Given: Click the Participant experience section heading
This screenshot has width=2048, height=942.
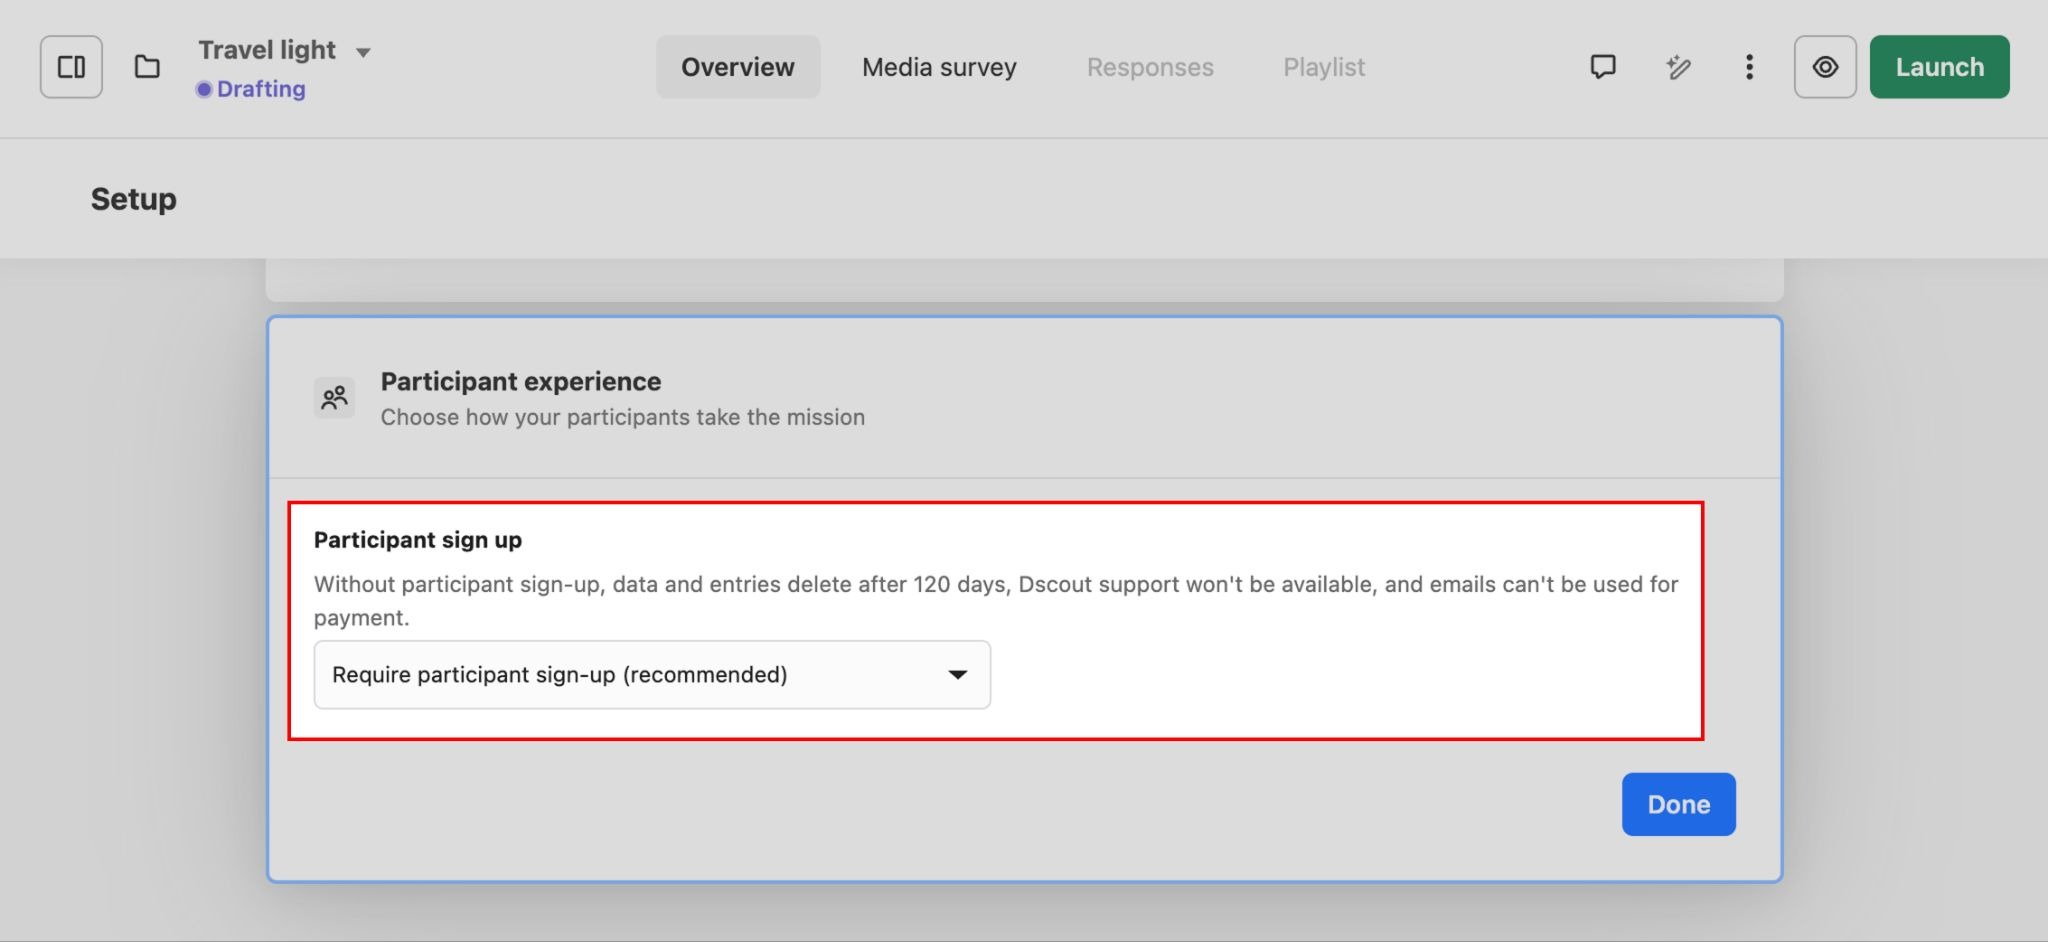Looking at the screenshot, I should [520, 382].
